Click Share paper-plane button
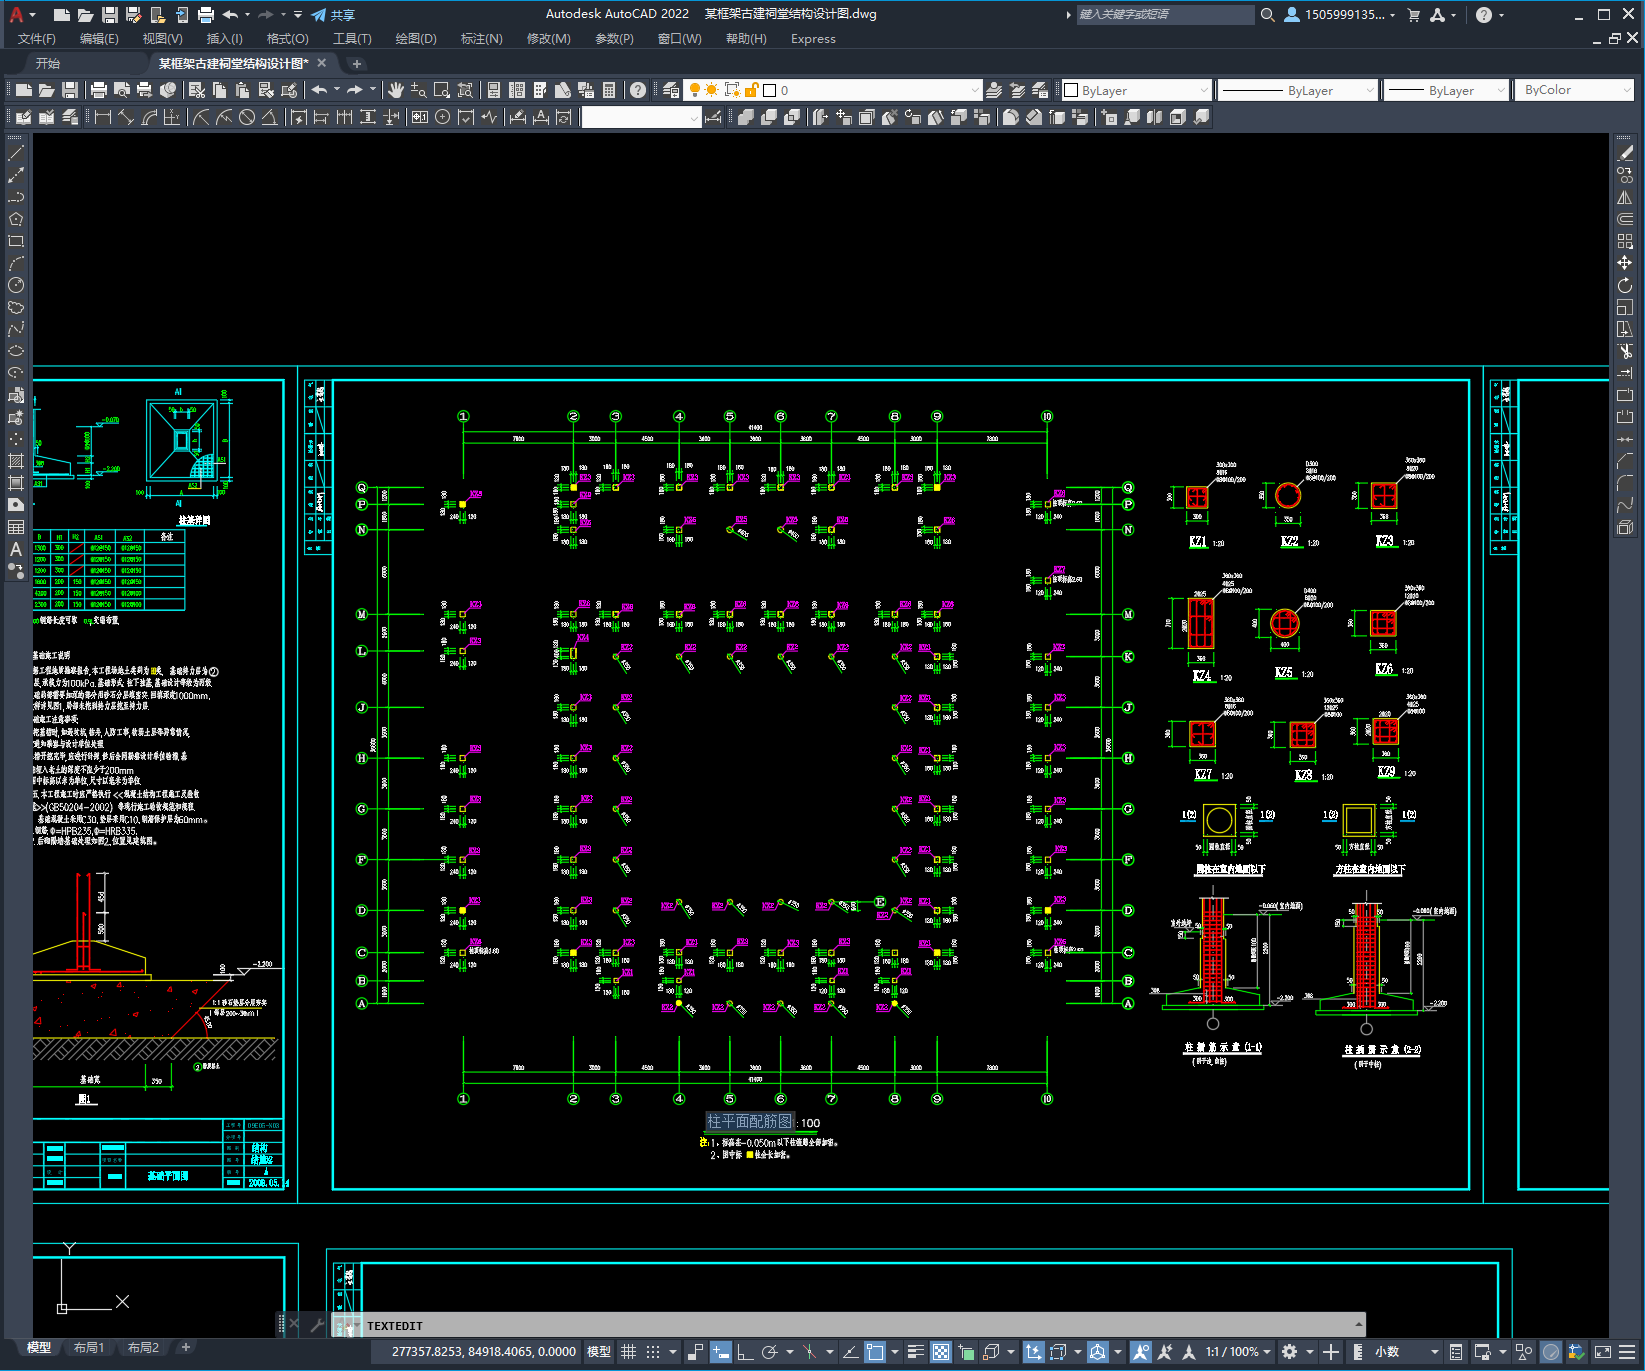This screenshot has width=1645, height=1371. tap(332, 15)
